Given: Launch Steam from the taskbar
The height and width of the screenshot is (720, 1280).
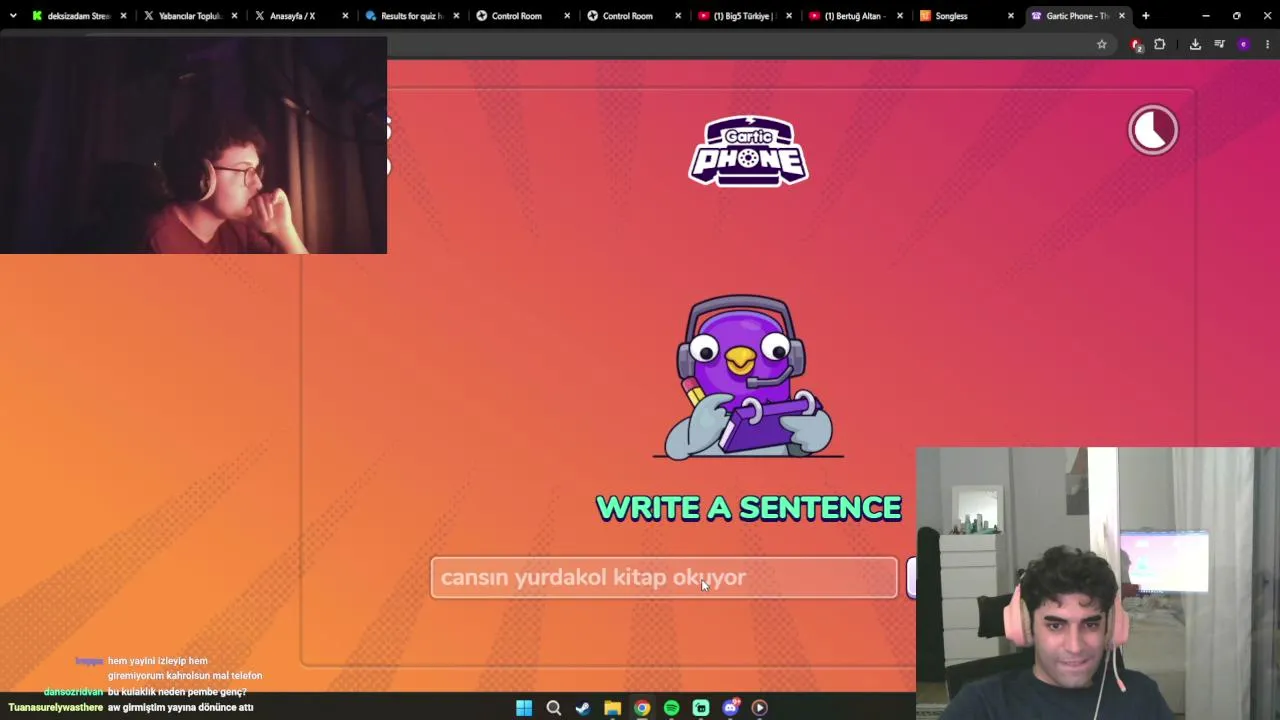Looking at the screenshot, I should (583, 708).
